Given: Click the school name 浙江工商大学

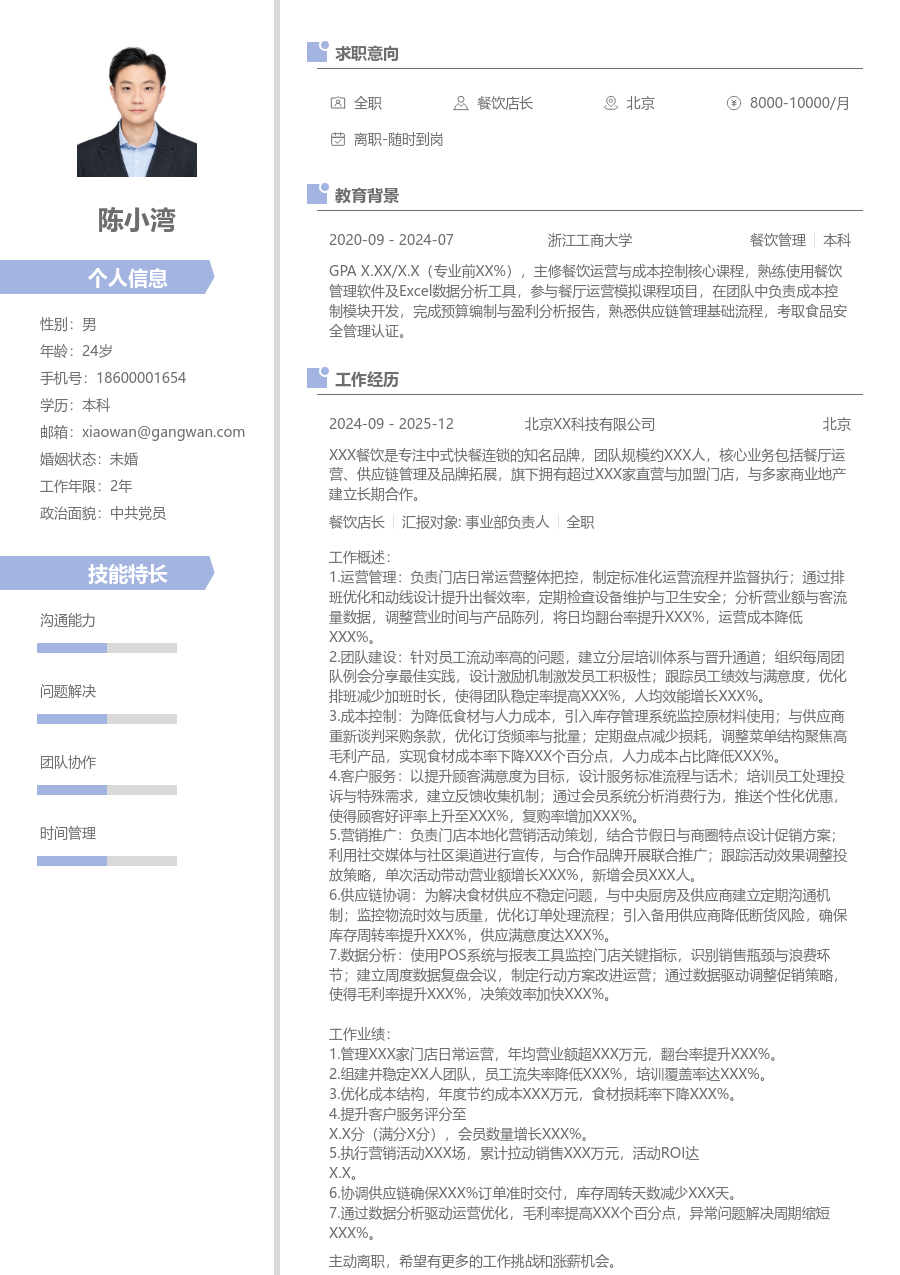Looking at the screenshot, I should point(590,240).
